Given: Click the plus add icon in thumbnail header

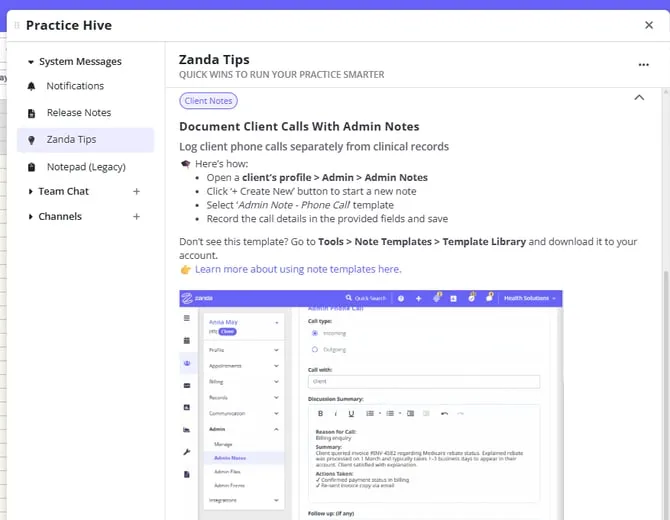Looking at the screenshot, I should click(418, 299).
